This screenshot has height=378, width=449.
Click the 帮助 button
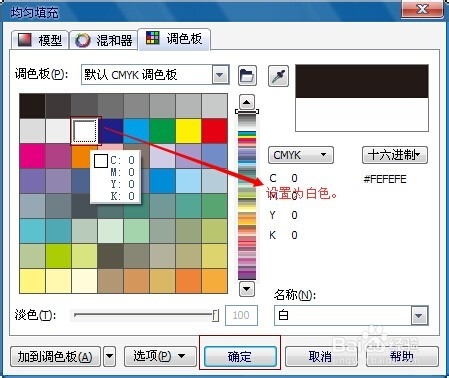click(x=402, y=356)
